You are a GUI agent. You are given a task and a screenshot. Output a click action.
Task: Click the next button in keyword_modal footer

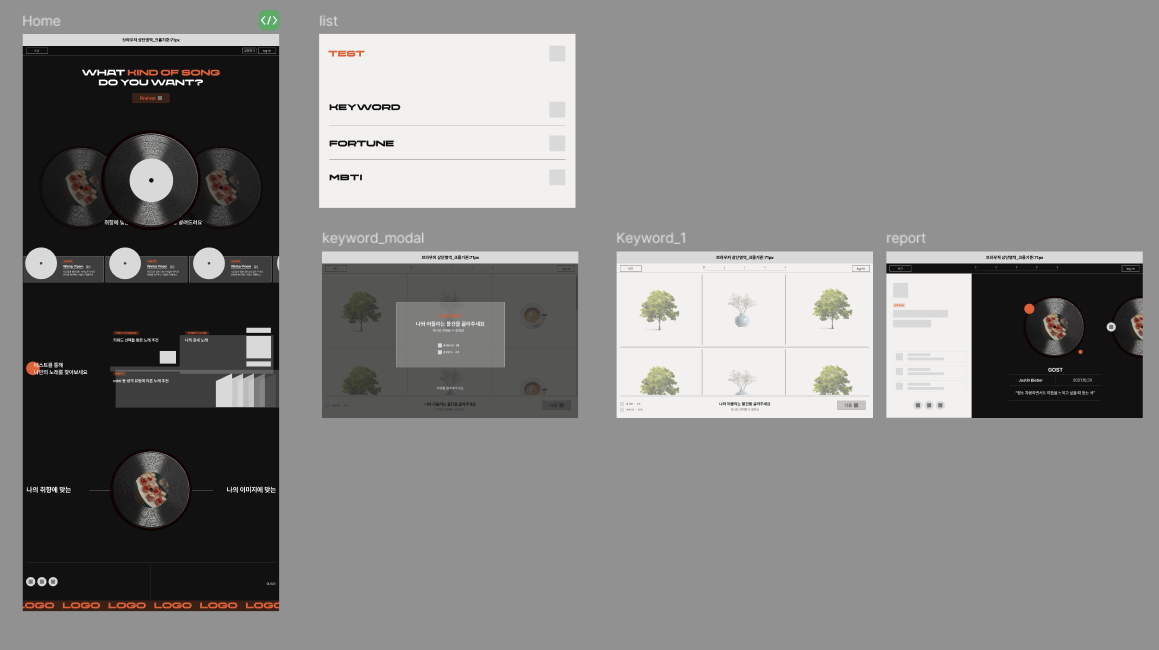pyautogui.click(x=557, y=405)
